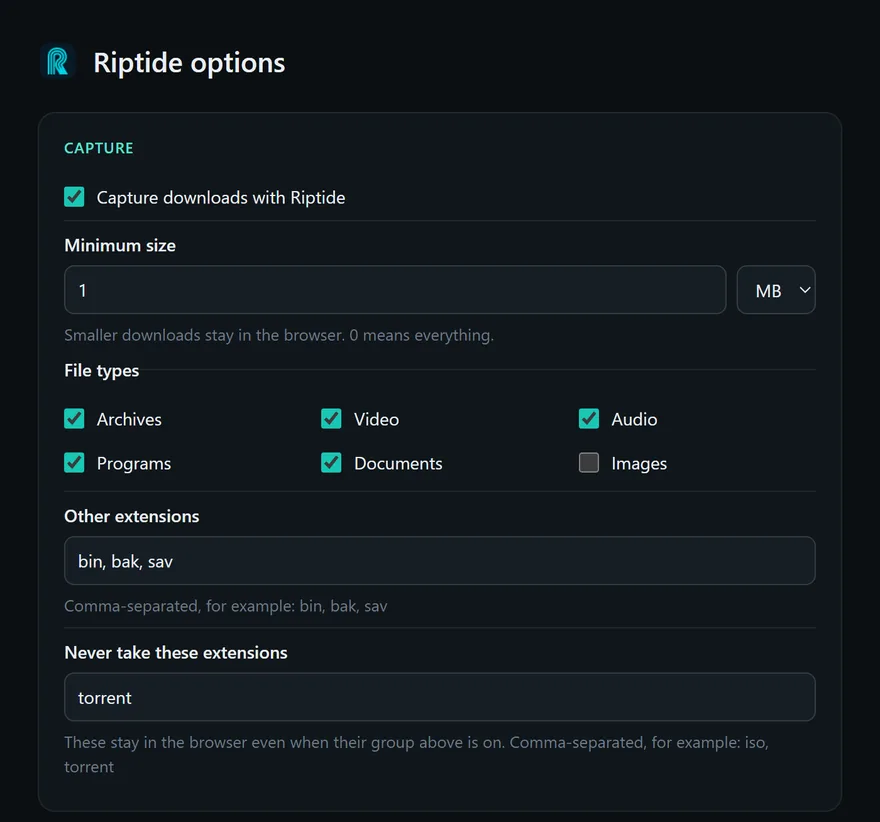Click the Riptide logo icon
The height and width of the screenshot is (822, 880).
coord(58,62)
